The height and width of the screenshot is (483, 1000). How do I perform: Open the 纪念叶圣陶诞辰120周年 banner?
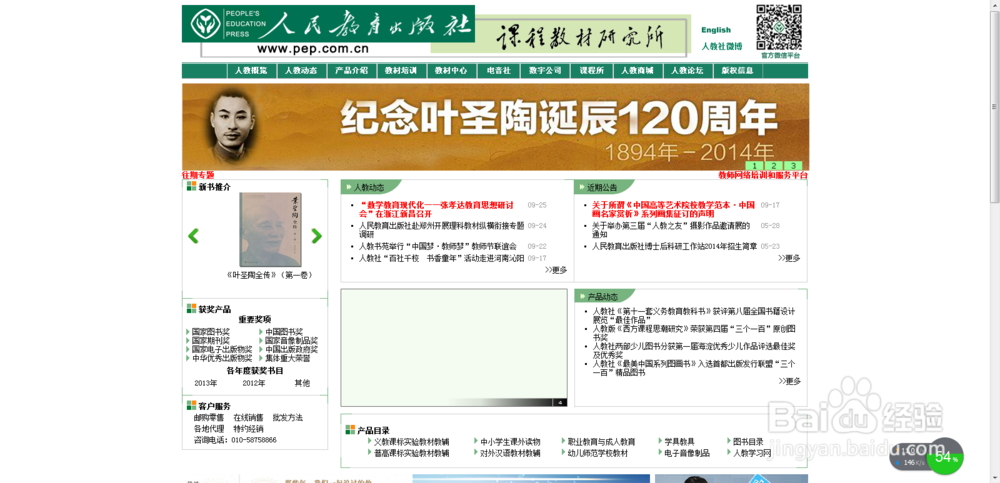point(496,126)
